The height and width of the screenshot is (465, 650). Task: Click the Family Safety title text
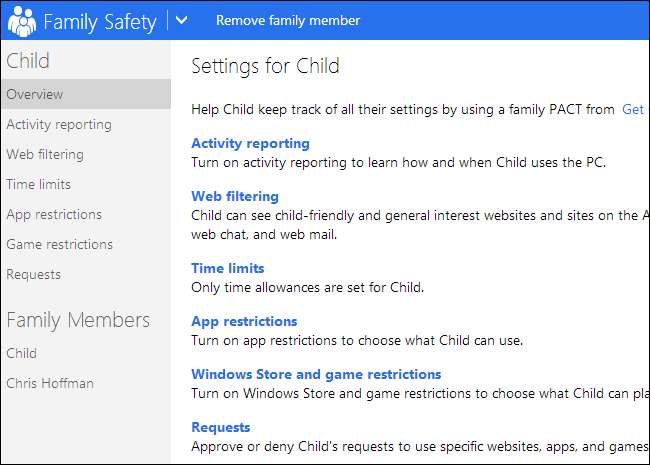[x=100, y=20]
